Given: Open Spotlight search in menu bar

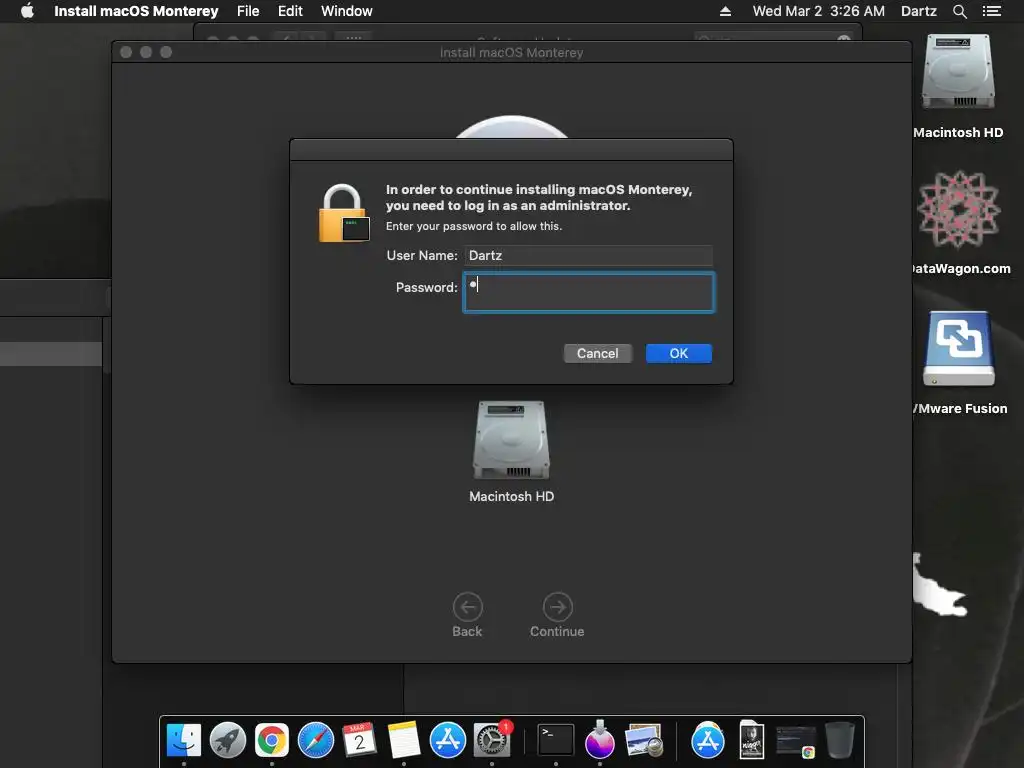Looking at the screenshot, I should 959,11.
